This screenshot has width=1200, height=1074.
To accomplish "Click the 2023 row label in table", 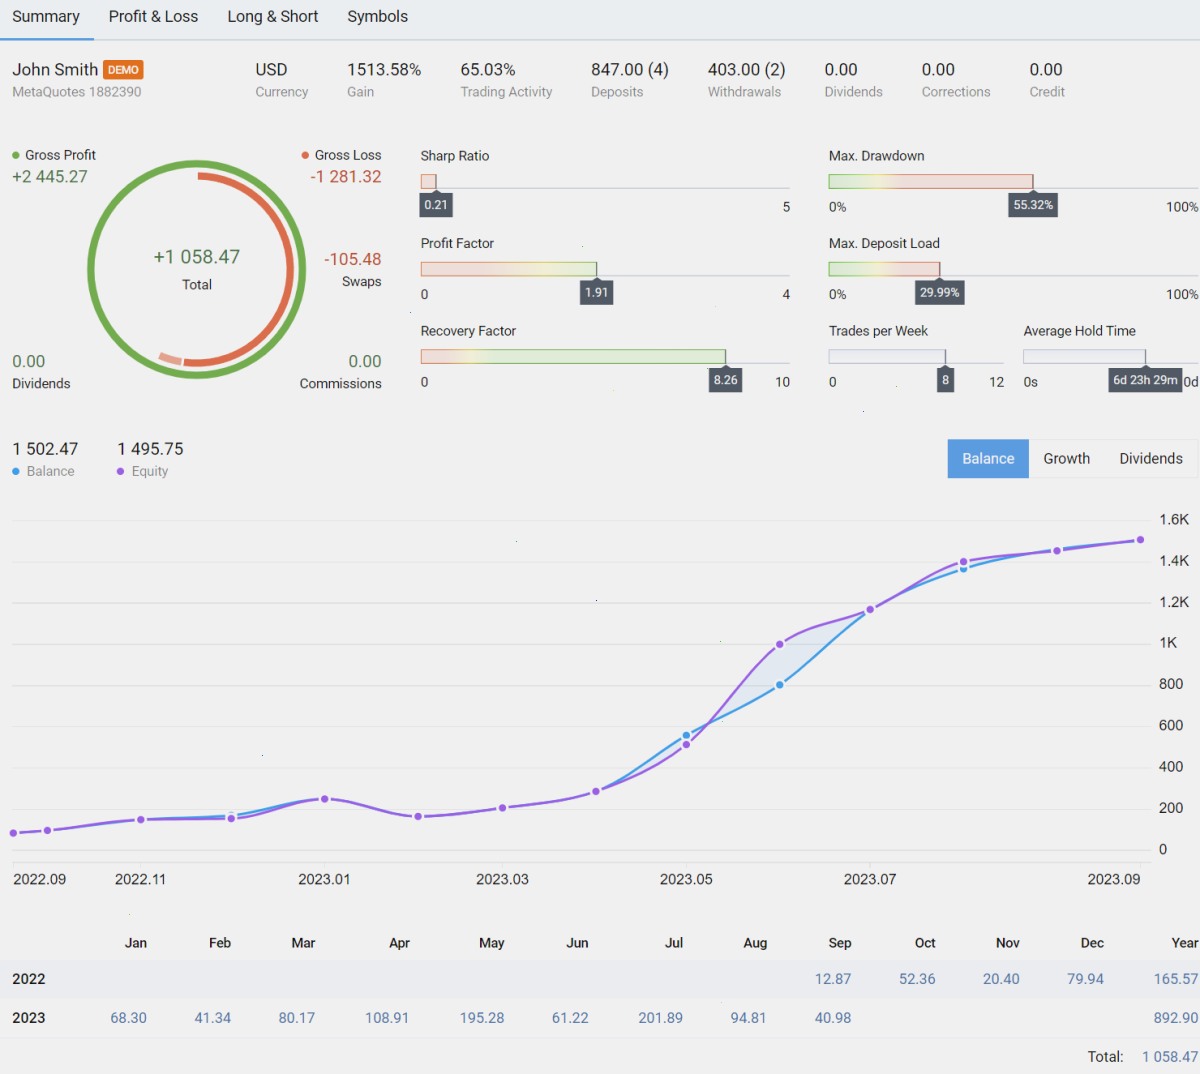I will [29, 1018].
